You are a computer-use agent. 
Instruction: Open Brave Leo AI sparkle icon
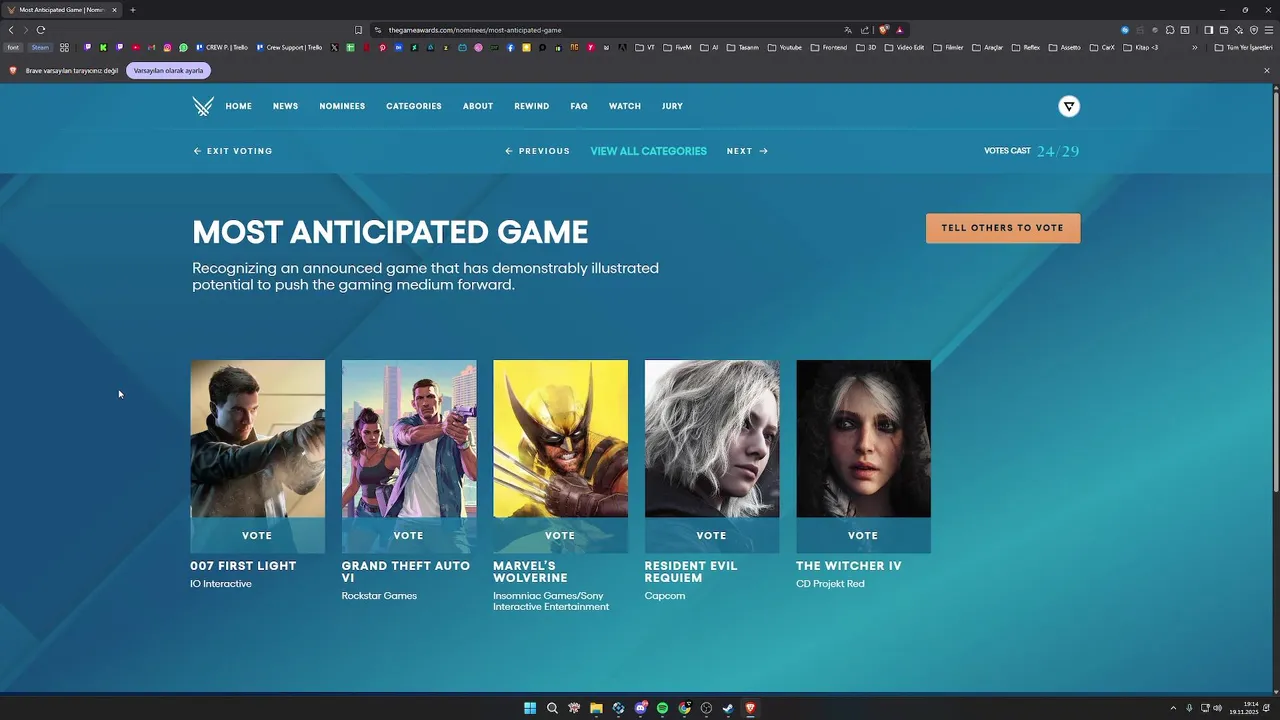(x=1238, y=30)
